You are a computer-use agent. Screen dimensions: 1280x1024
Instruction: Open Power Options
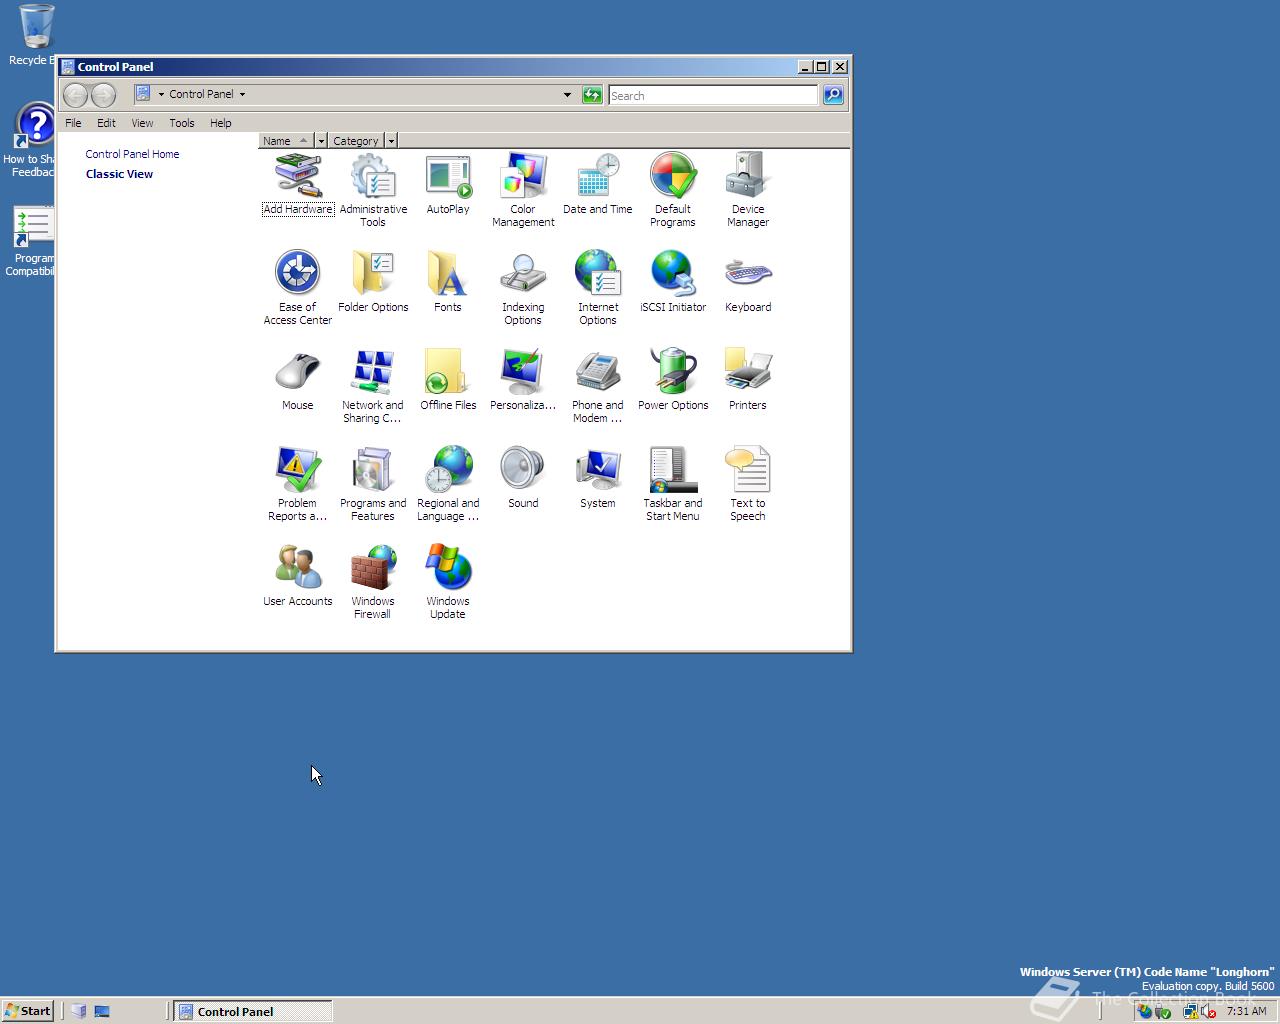673,380
